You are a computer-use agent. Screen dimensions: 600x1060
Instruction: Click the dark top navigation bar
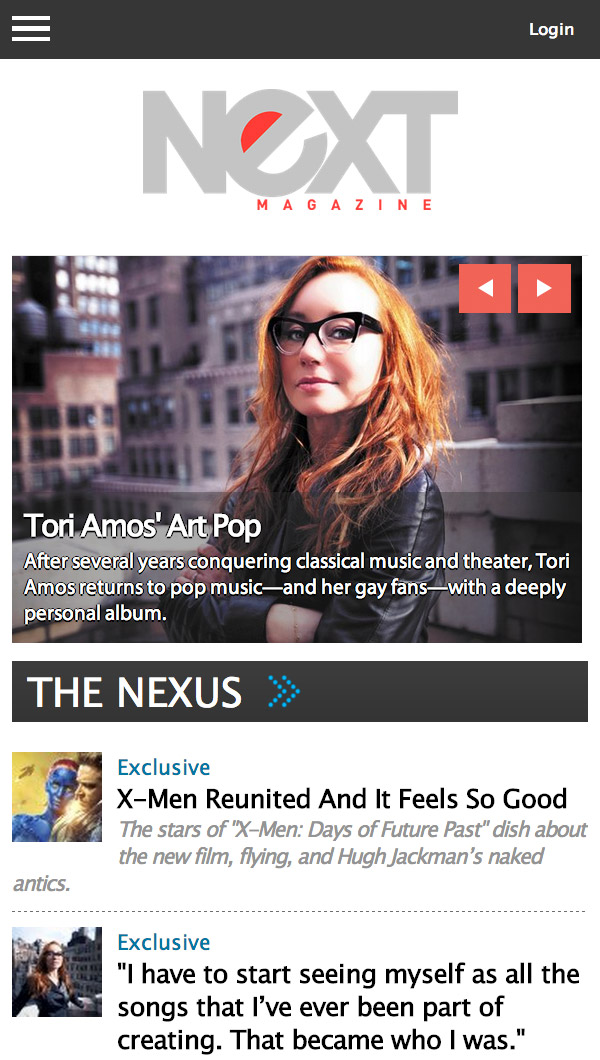300,29
